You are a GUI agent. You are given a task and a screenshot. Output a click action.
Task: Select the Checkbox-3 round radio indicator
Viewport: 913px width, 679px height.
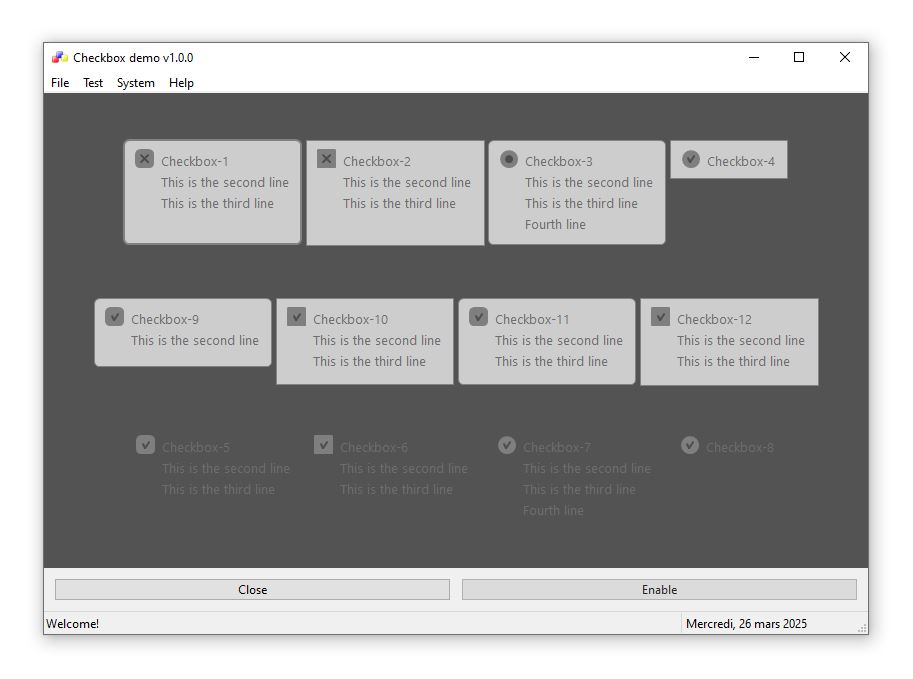tap(509, 159)
